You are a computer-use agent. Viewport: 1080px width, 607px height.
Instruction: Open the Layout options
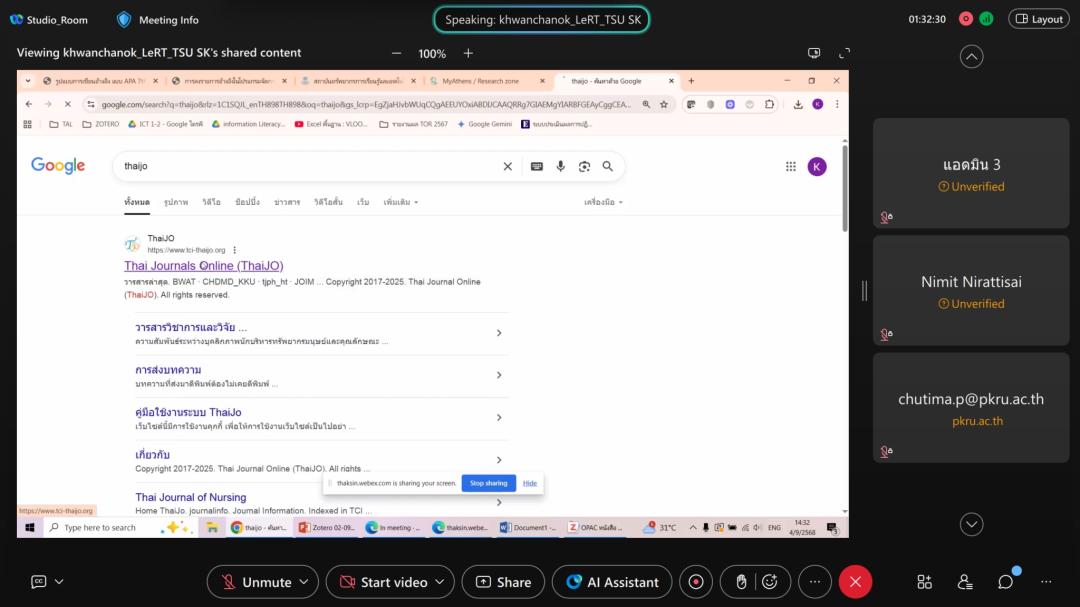click(x=1038, y=19)
